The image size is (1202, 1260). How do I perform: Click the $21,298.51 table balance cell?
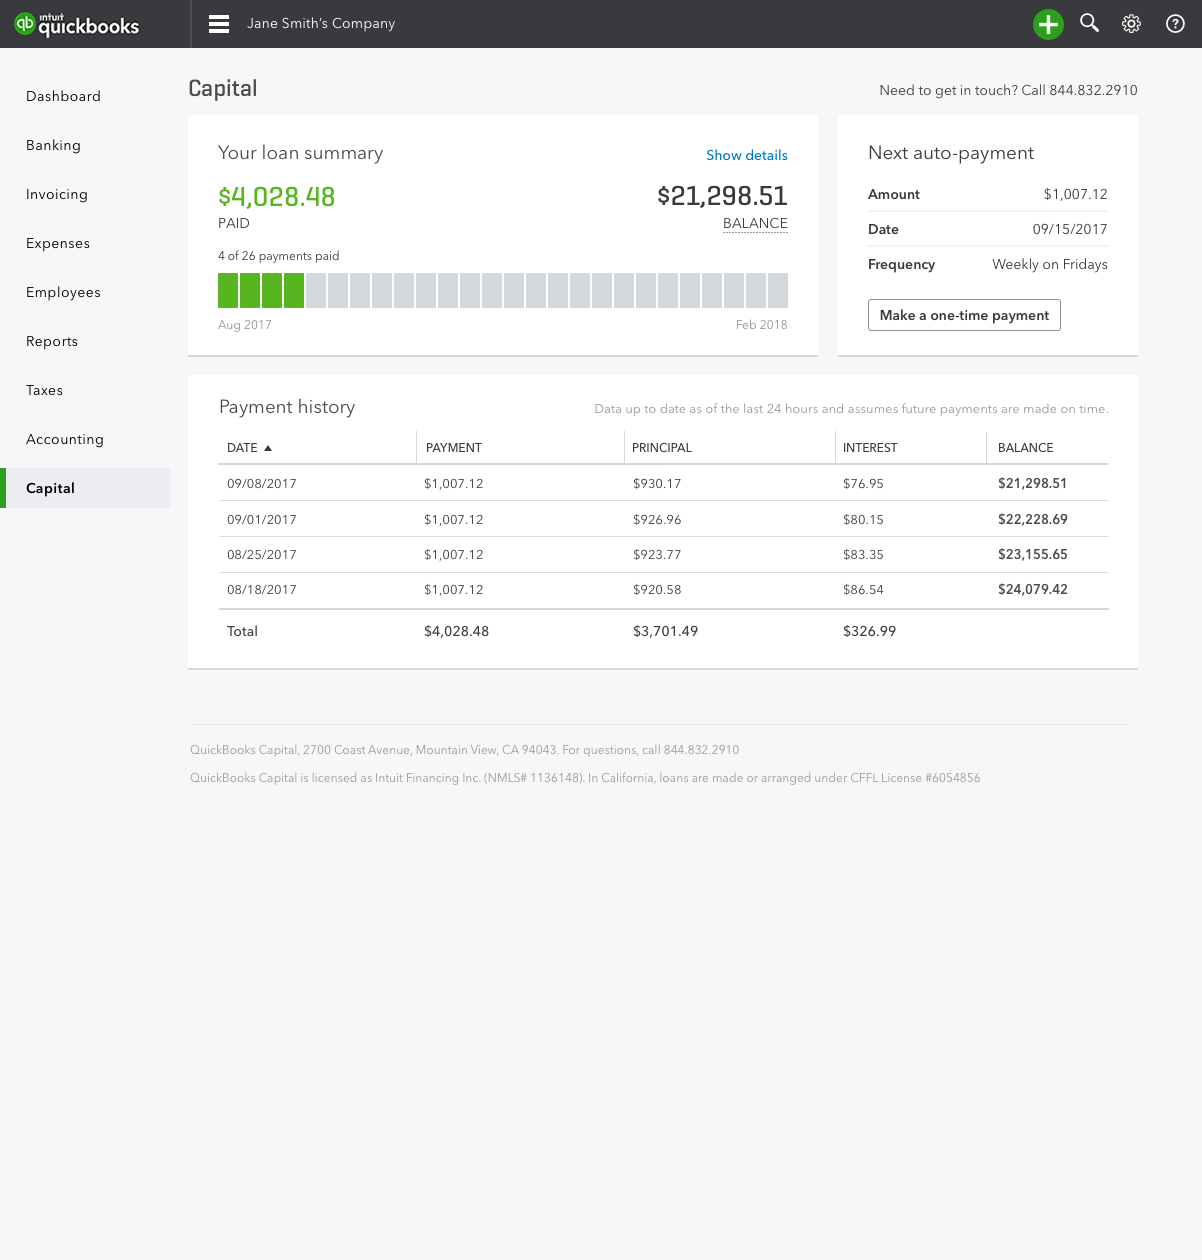coord(1032,483)
